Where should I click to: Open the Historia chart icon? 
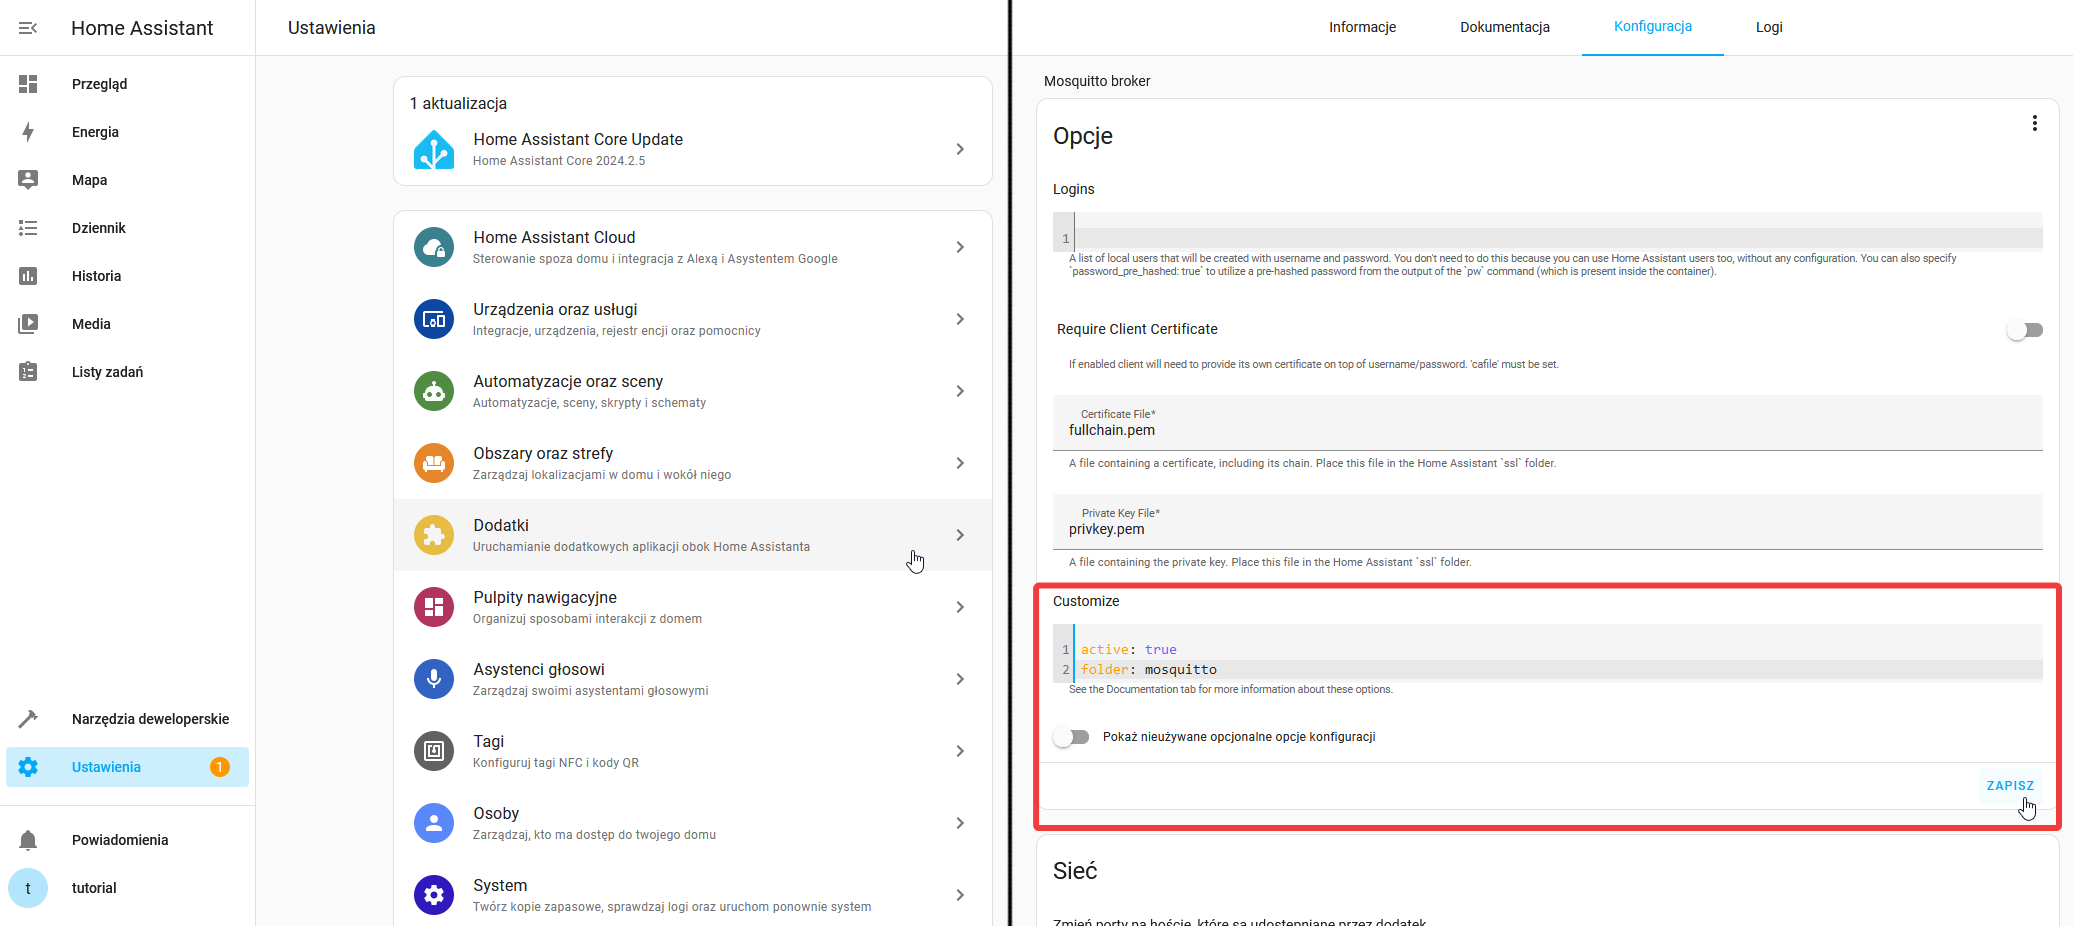click(x=28, y=276)
